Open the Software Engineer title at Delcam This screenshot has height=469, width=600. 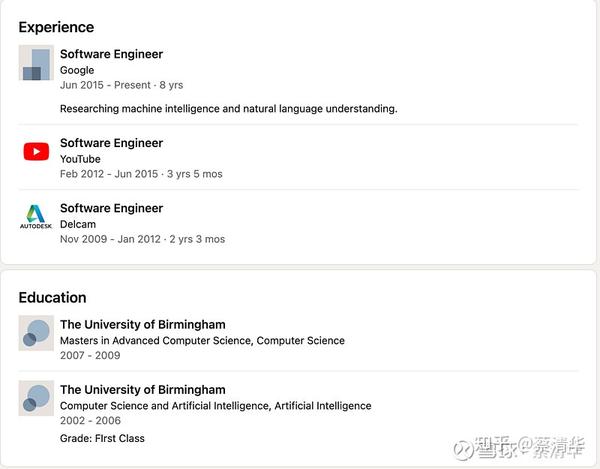111,208
